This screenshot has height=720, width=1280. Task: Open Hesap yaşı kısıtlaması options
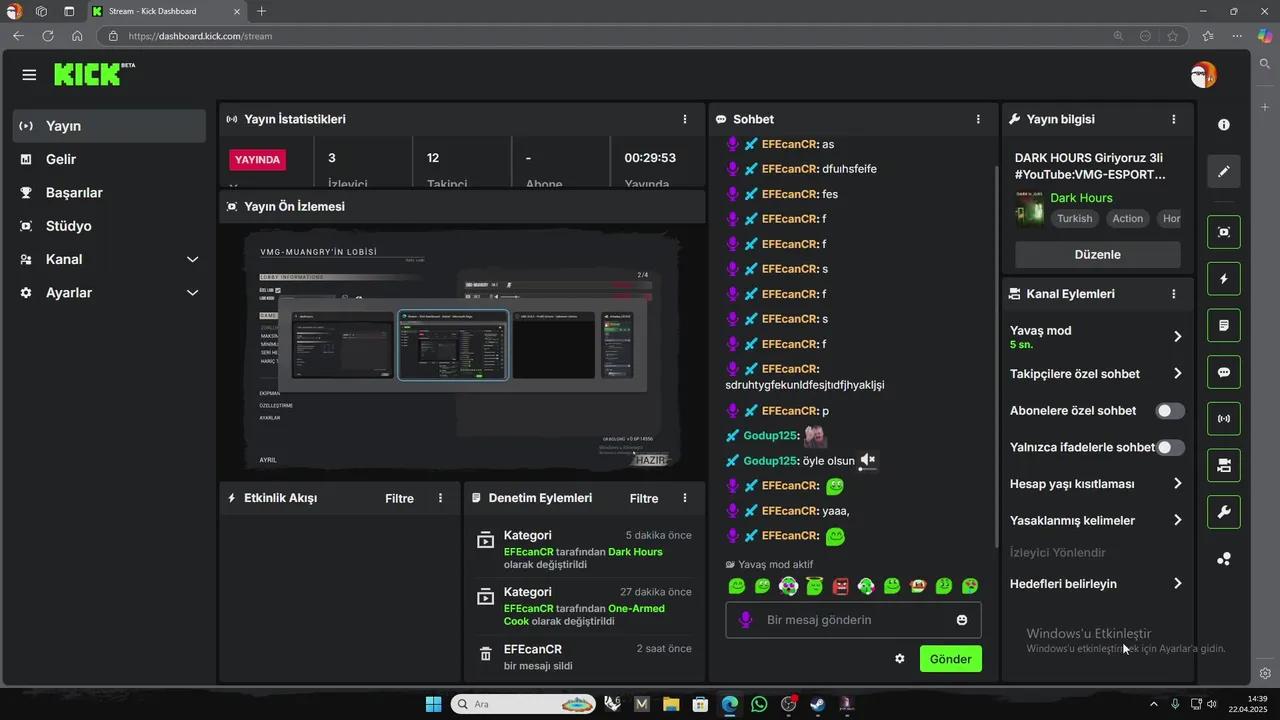click(x=1097, y=484)
